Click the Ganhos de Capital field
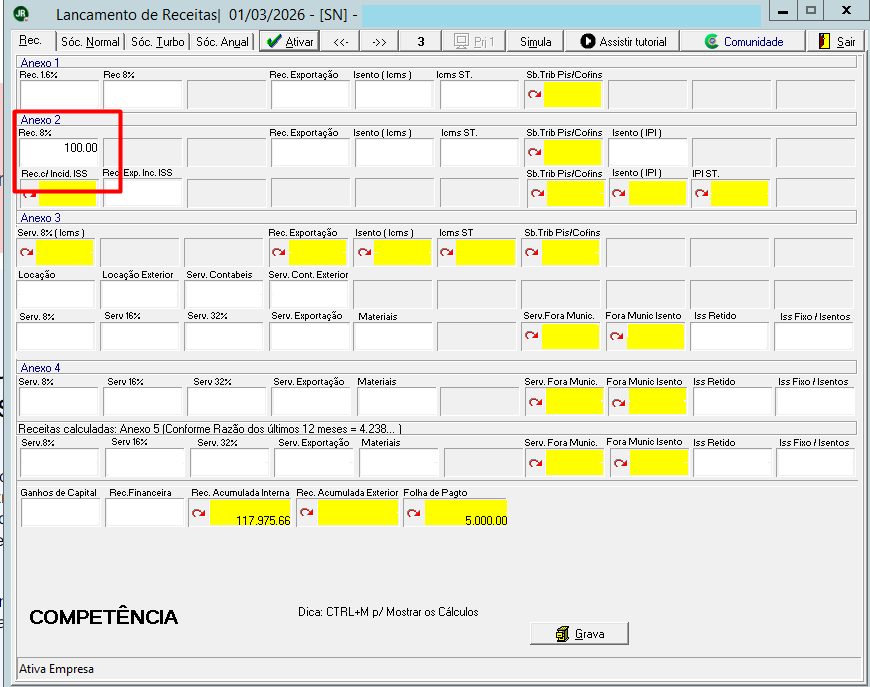Screen dimensions: 870x687 (60, 512)
